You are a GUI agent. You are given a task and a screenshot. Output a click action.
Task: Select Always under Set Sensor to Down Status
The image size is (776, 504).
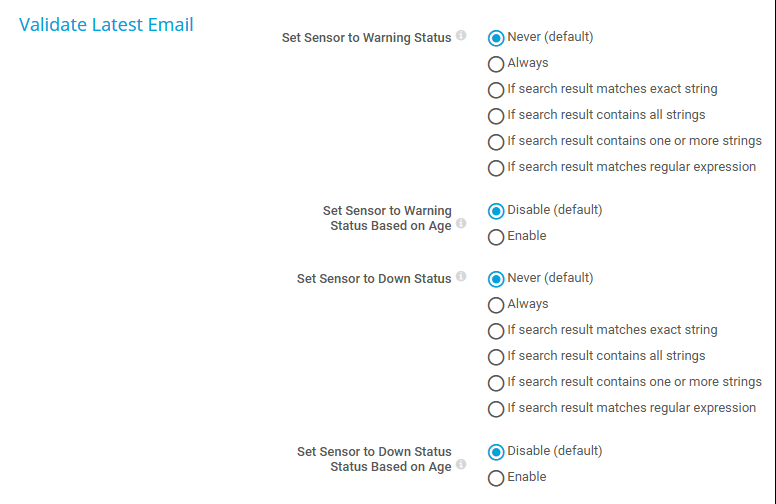coord(495,305)
